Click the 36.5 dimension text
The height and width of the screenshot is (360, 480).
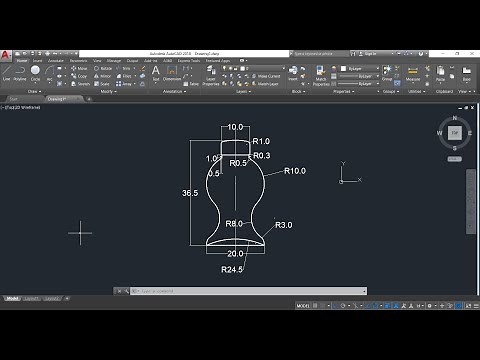coord(190,193)
